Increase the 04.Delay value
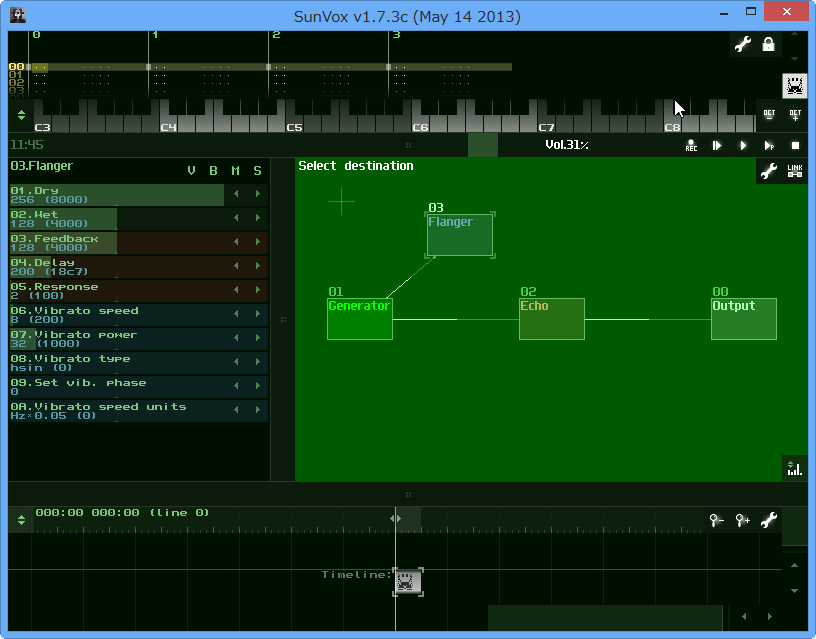 click(x=258, y=265)
